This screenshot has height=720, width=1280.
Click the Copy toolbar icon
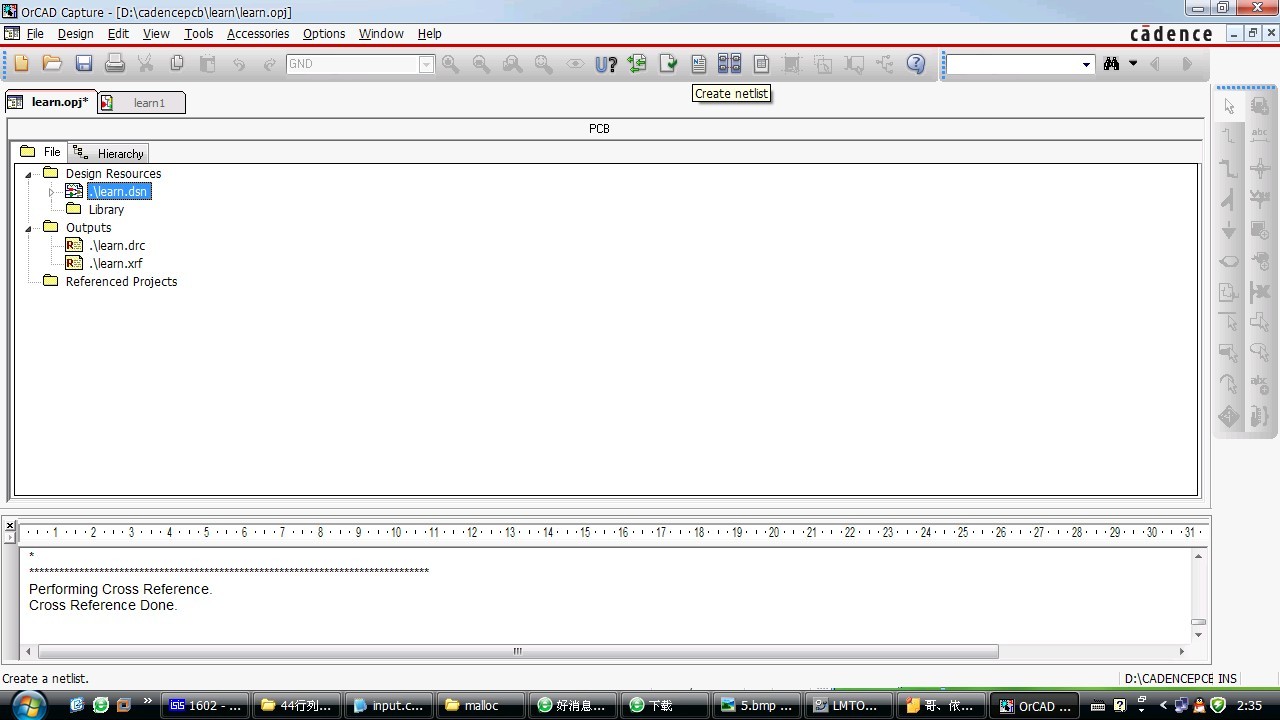click(x=177, y=64)
